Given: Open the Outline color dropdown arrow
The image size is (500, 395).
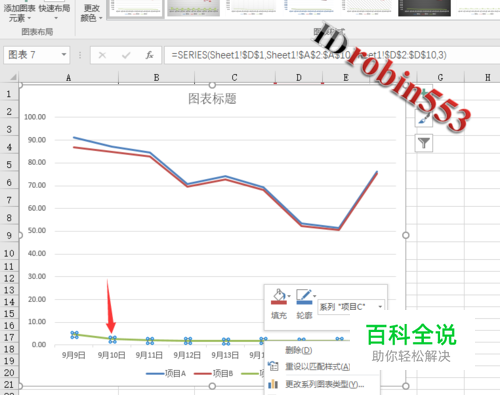Looking at the screenshot, I should (315, 296).
